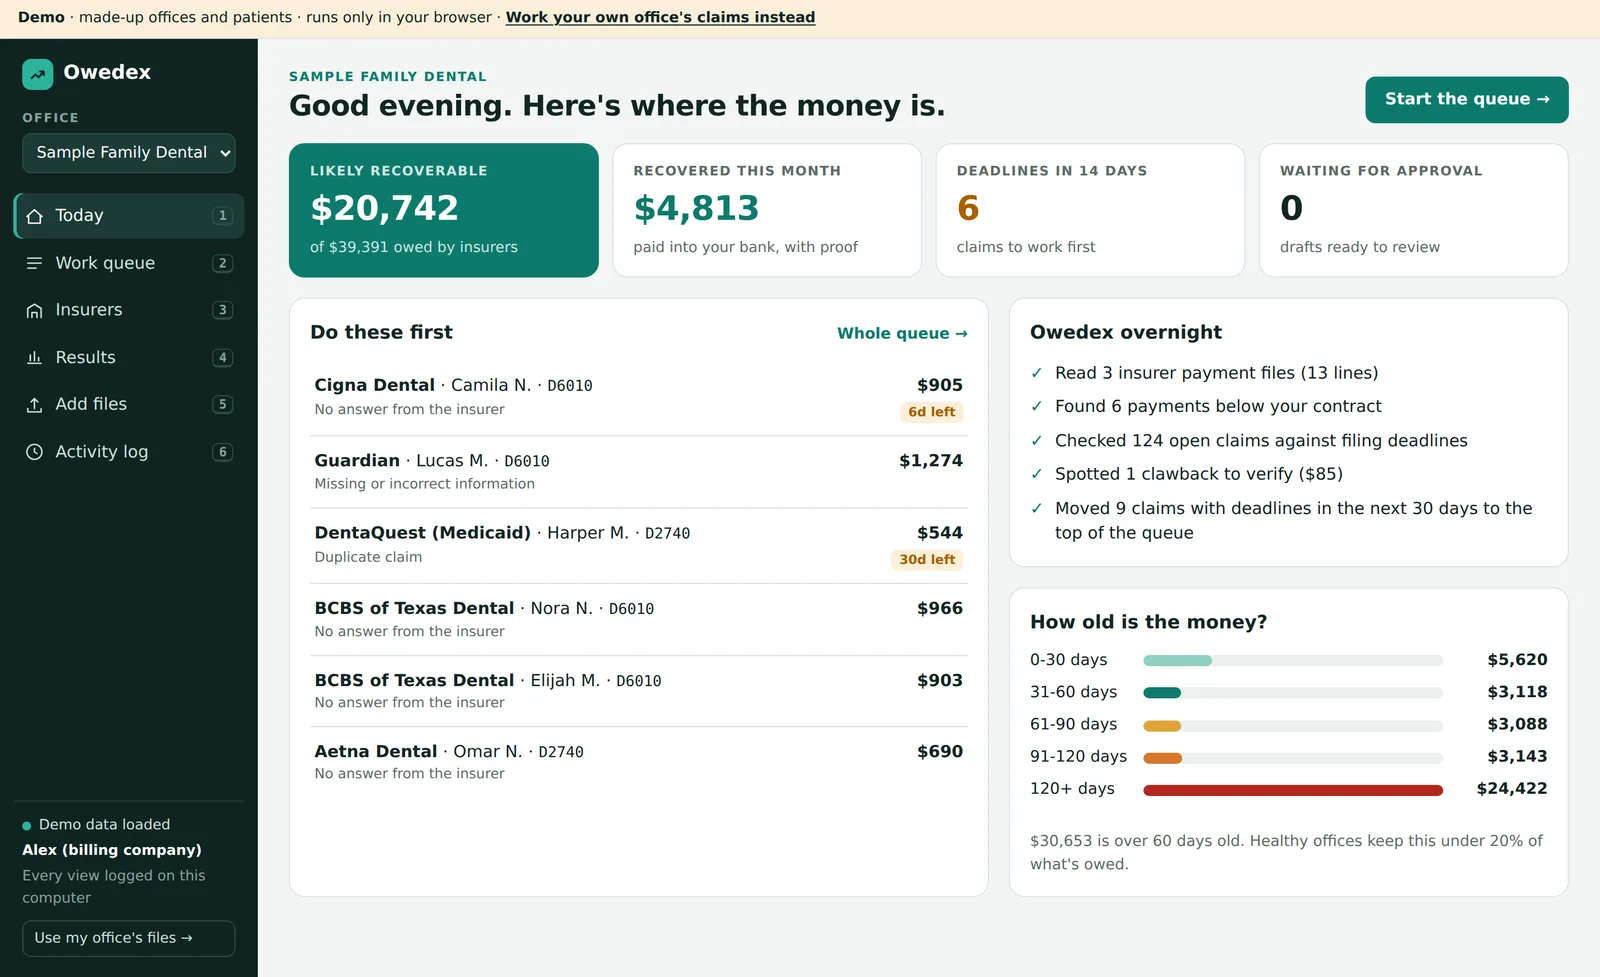1600x977 pixels.
Task: Open the BCBS of Texas Nora N. claim
Action: 639,619
